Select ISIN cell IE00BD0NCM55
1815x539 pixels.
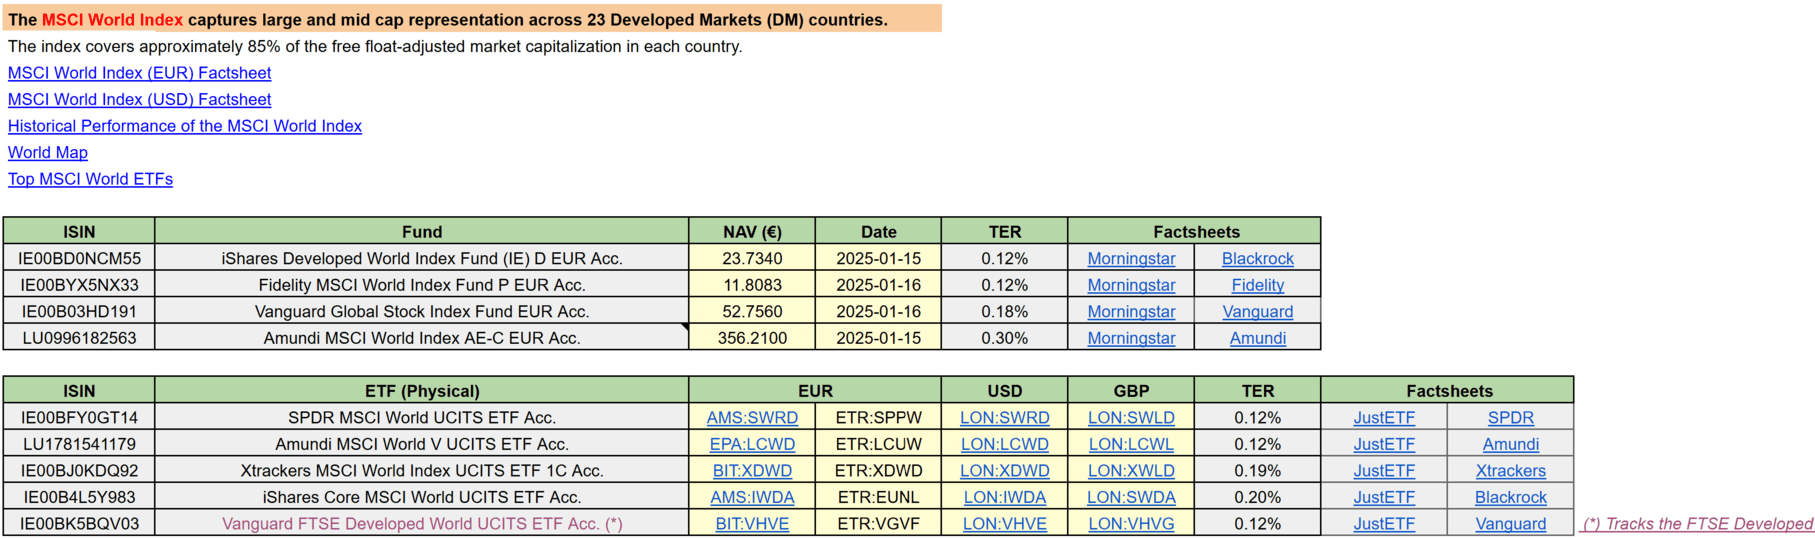[79, 258]
